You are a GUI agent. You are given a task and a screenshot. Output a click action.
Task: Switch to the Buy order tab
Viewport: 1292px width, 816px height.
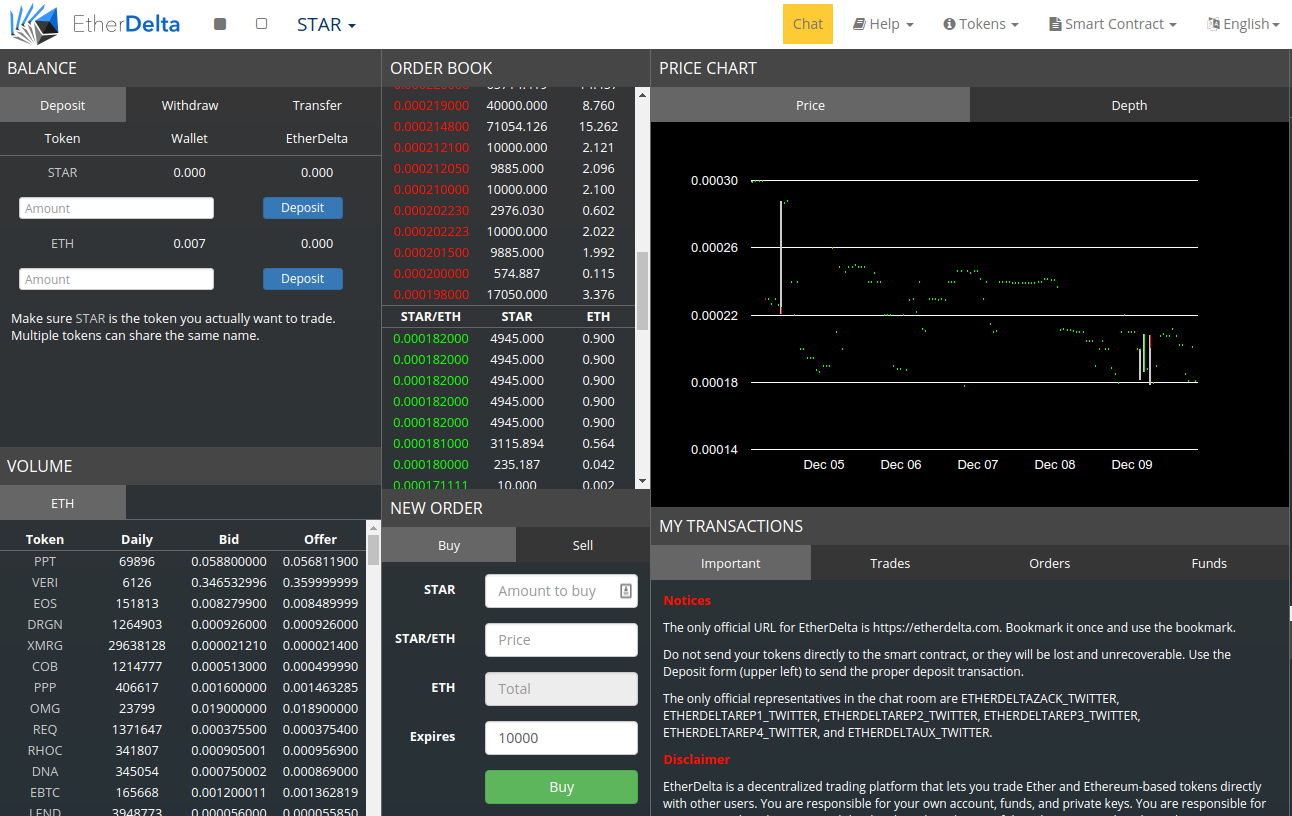(x=449, y=545)
